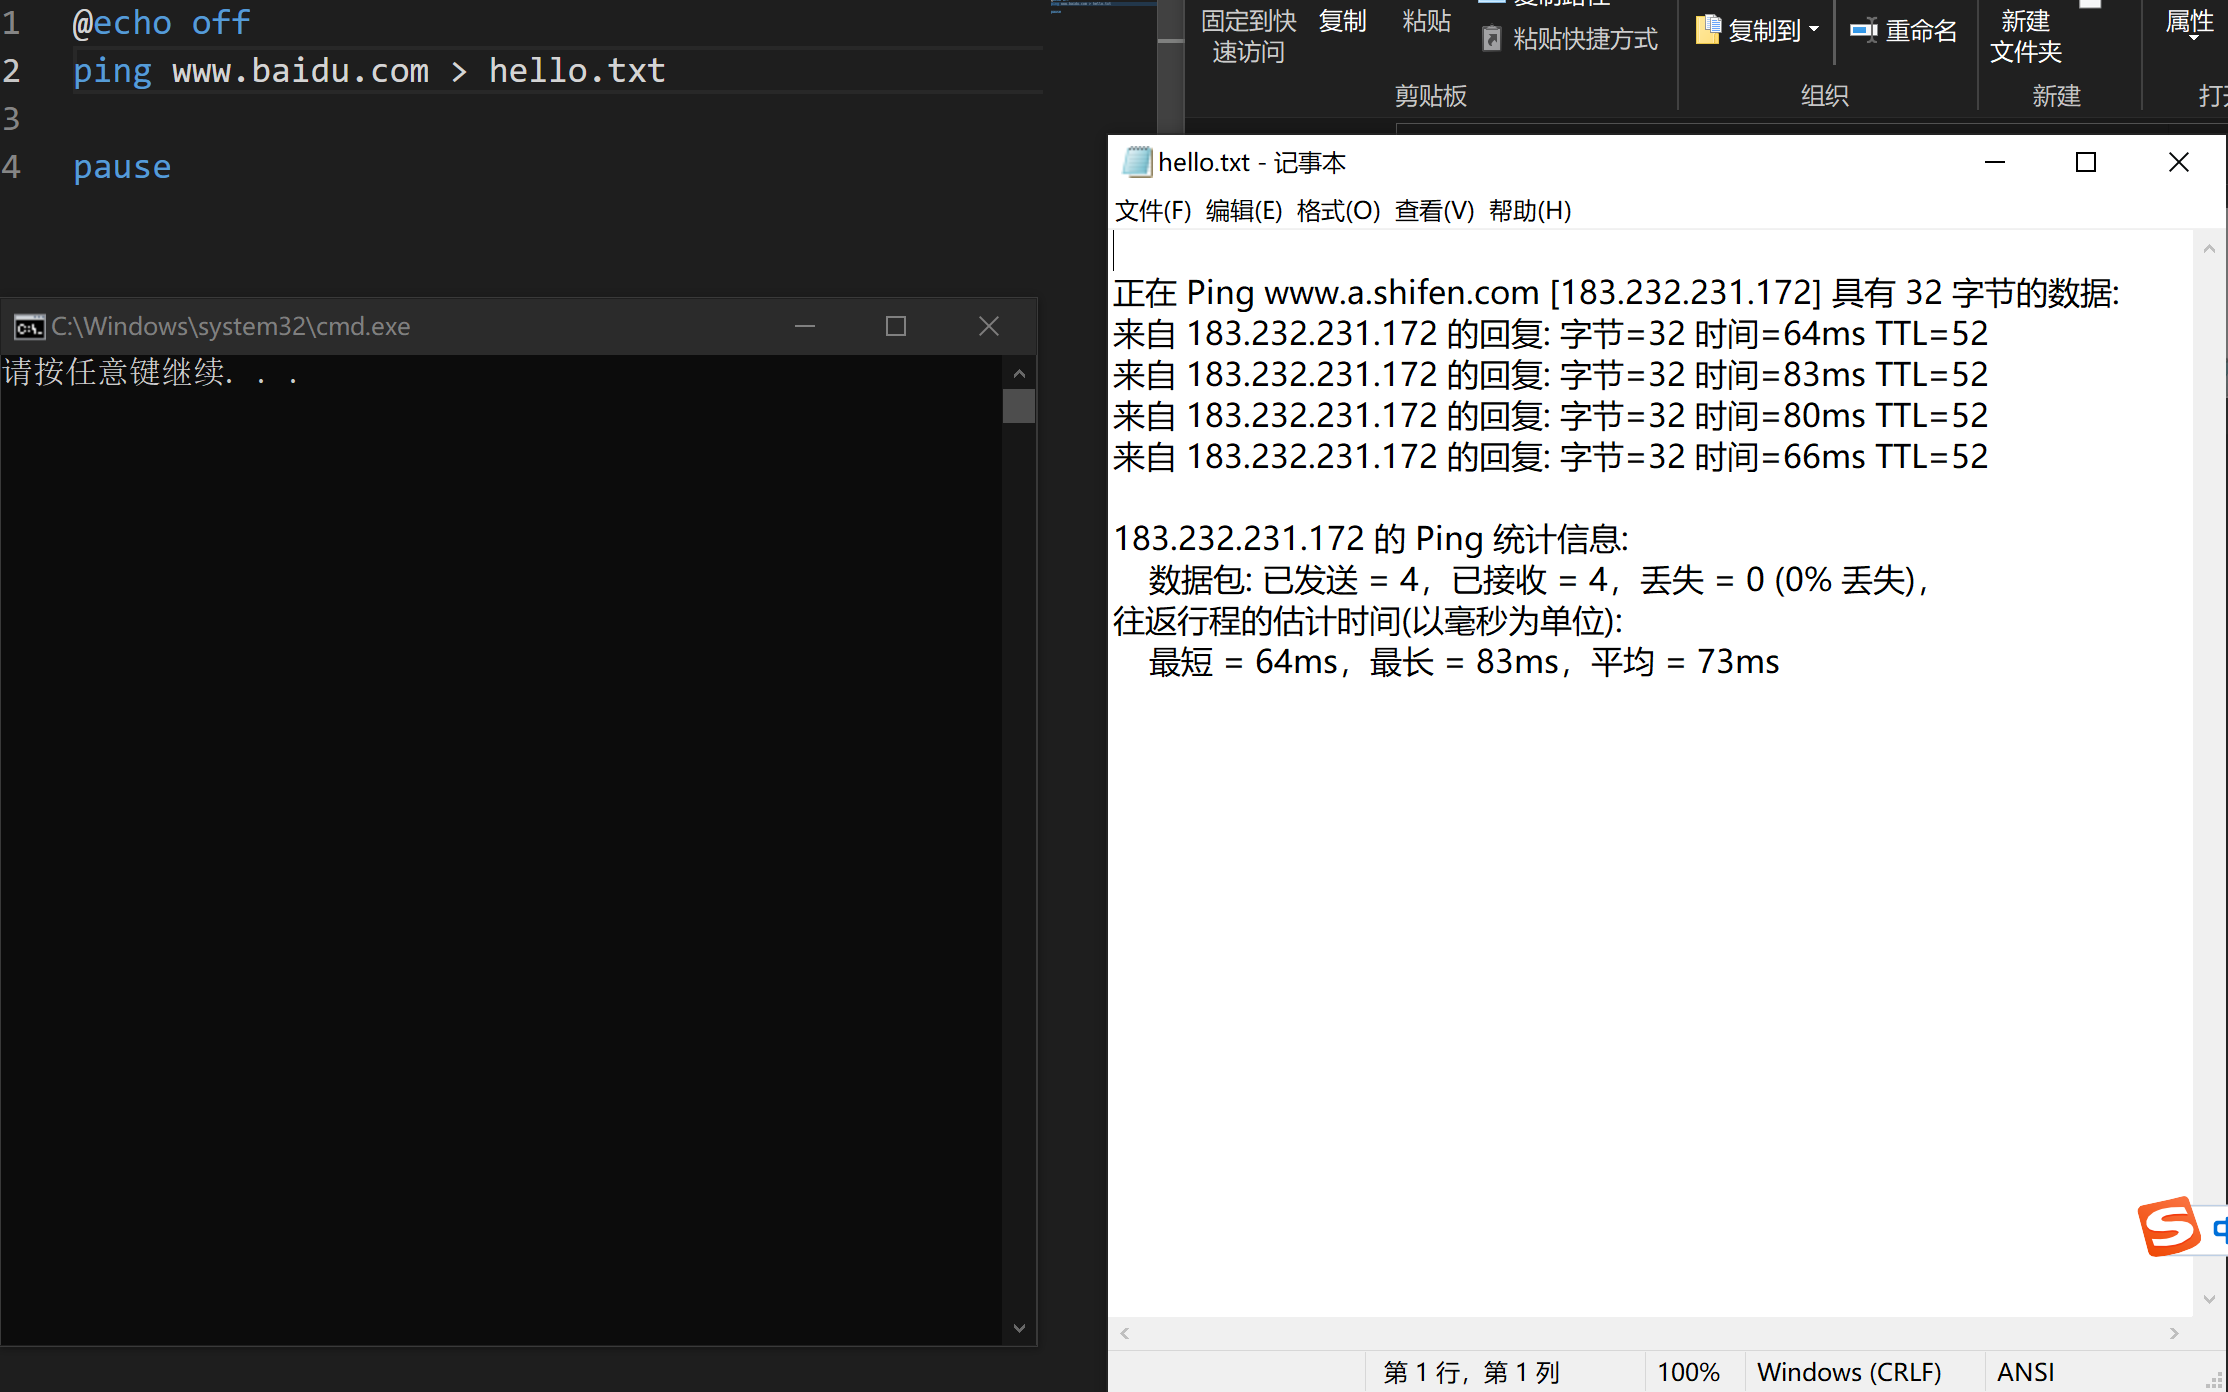The width and height of the screenshot is (2228, 1392).
Task: Expand the 属性 dropdown arrow
Action: (2193, 37)
